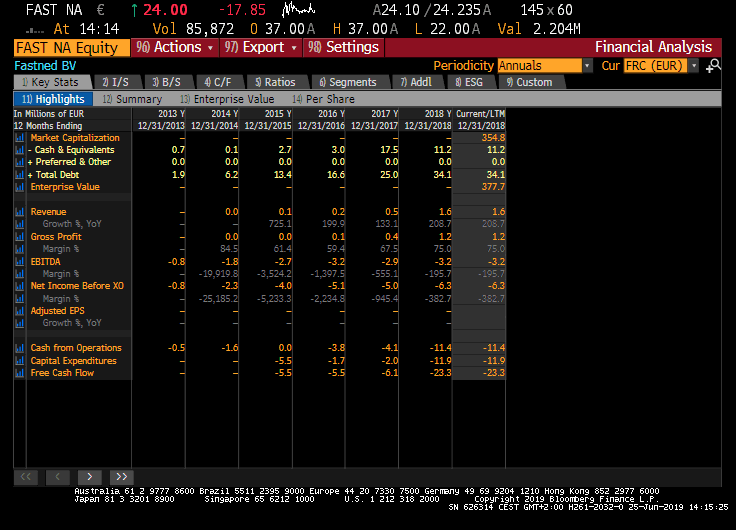
Task: Click the Adjusted EPS row label
Action: 57,311
